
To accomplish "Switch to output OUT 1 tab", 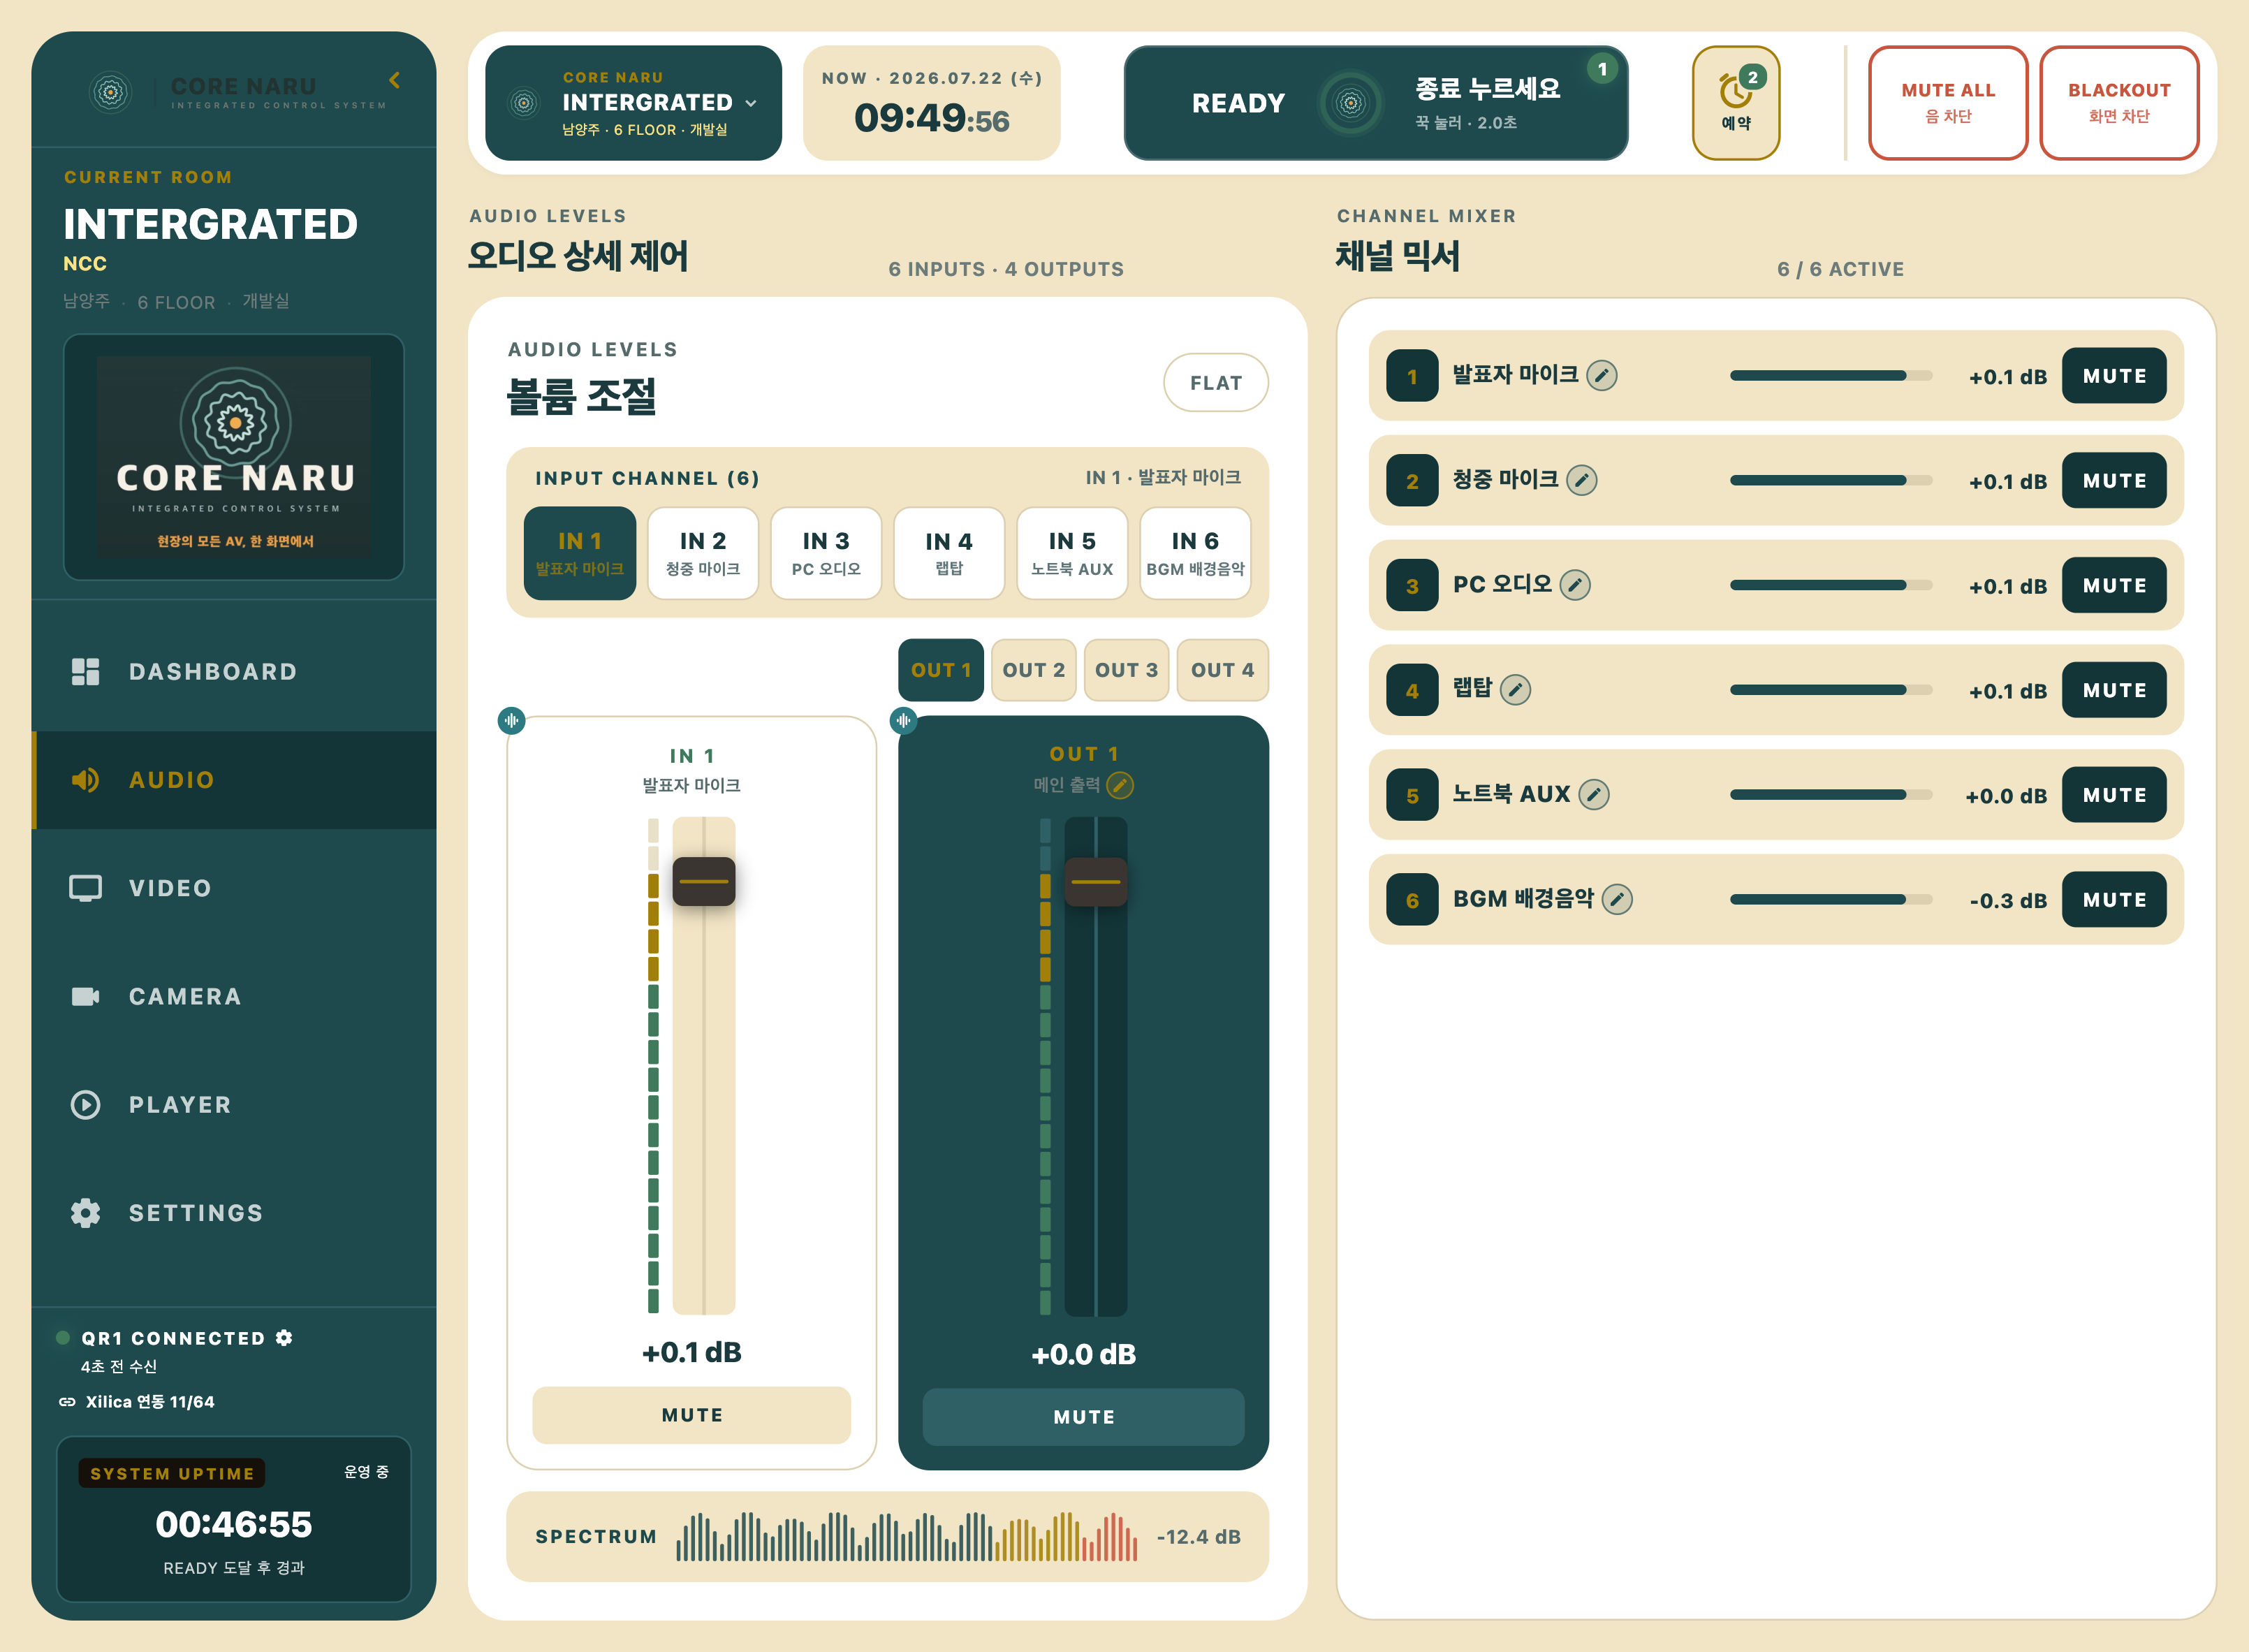I will [x=941, y=670].
